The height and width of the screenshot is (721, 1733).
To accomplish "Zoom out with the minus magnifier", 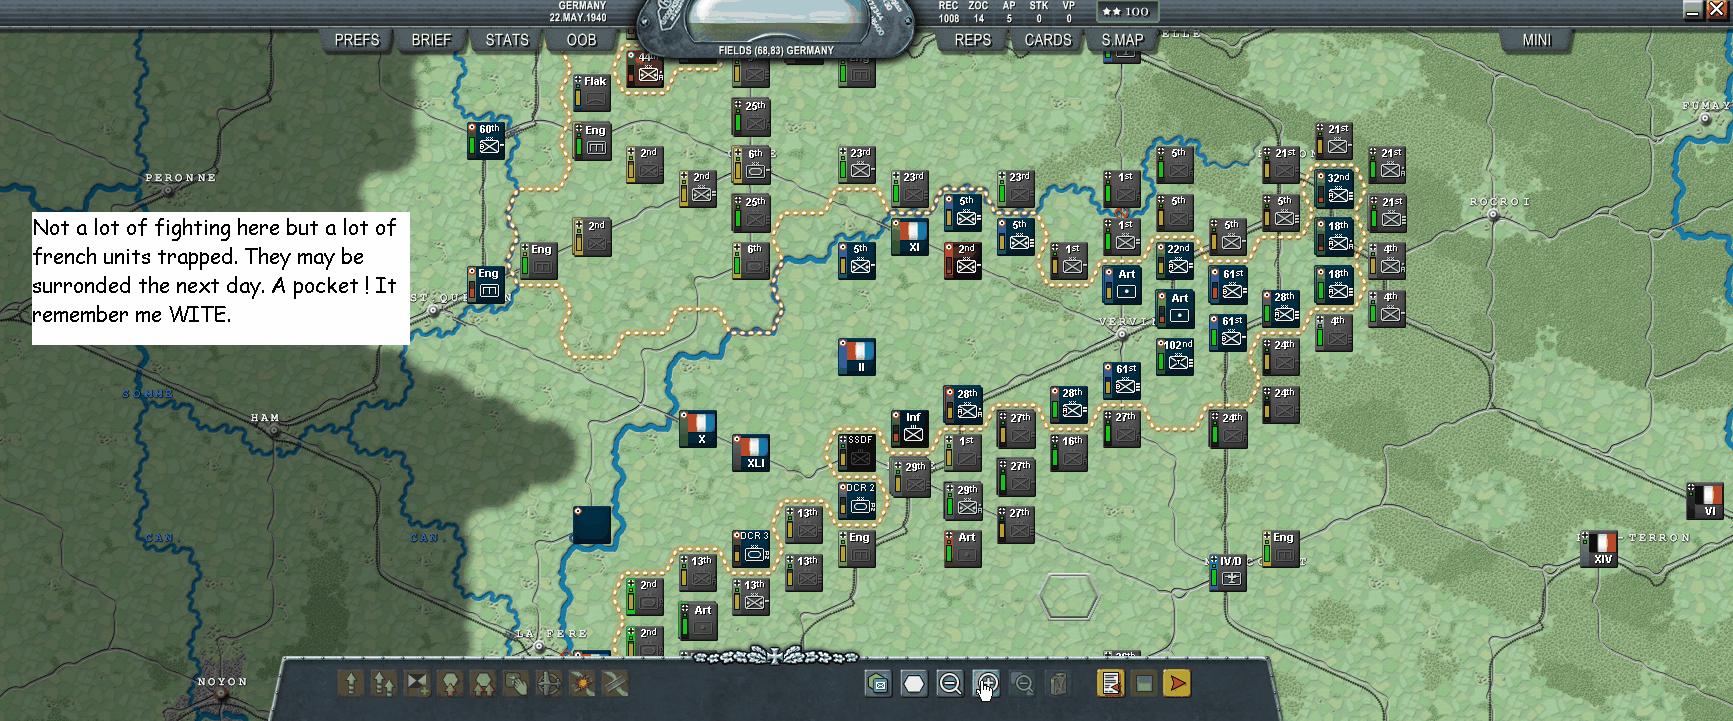I will (x=950, y=684).
